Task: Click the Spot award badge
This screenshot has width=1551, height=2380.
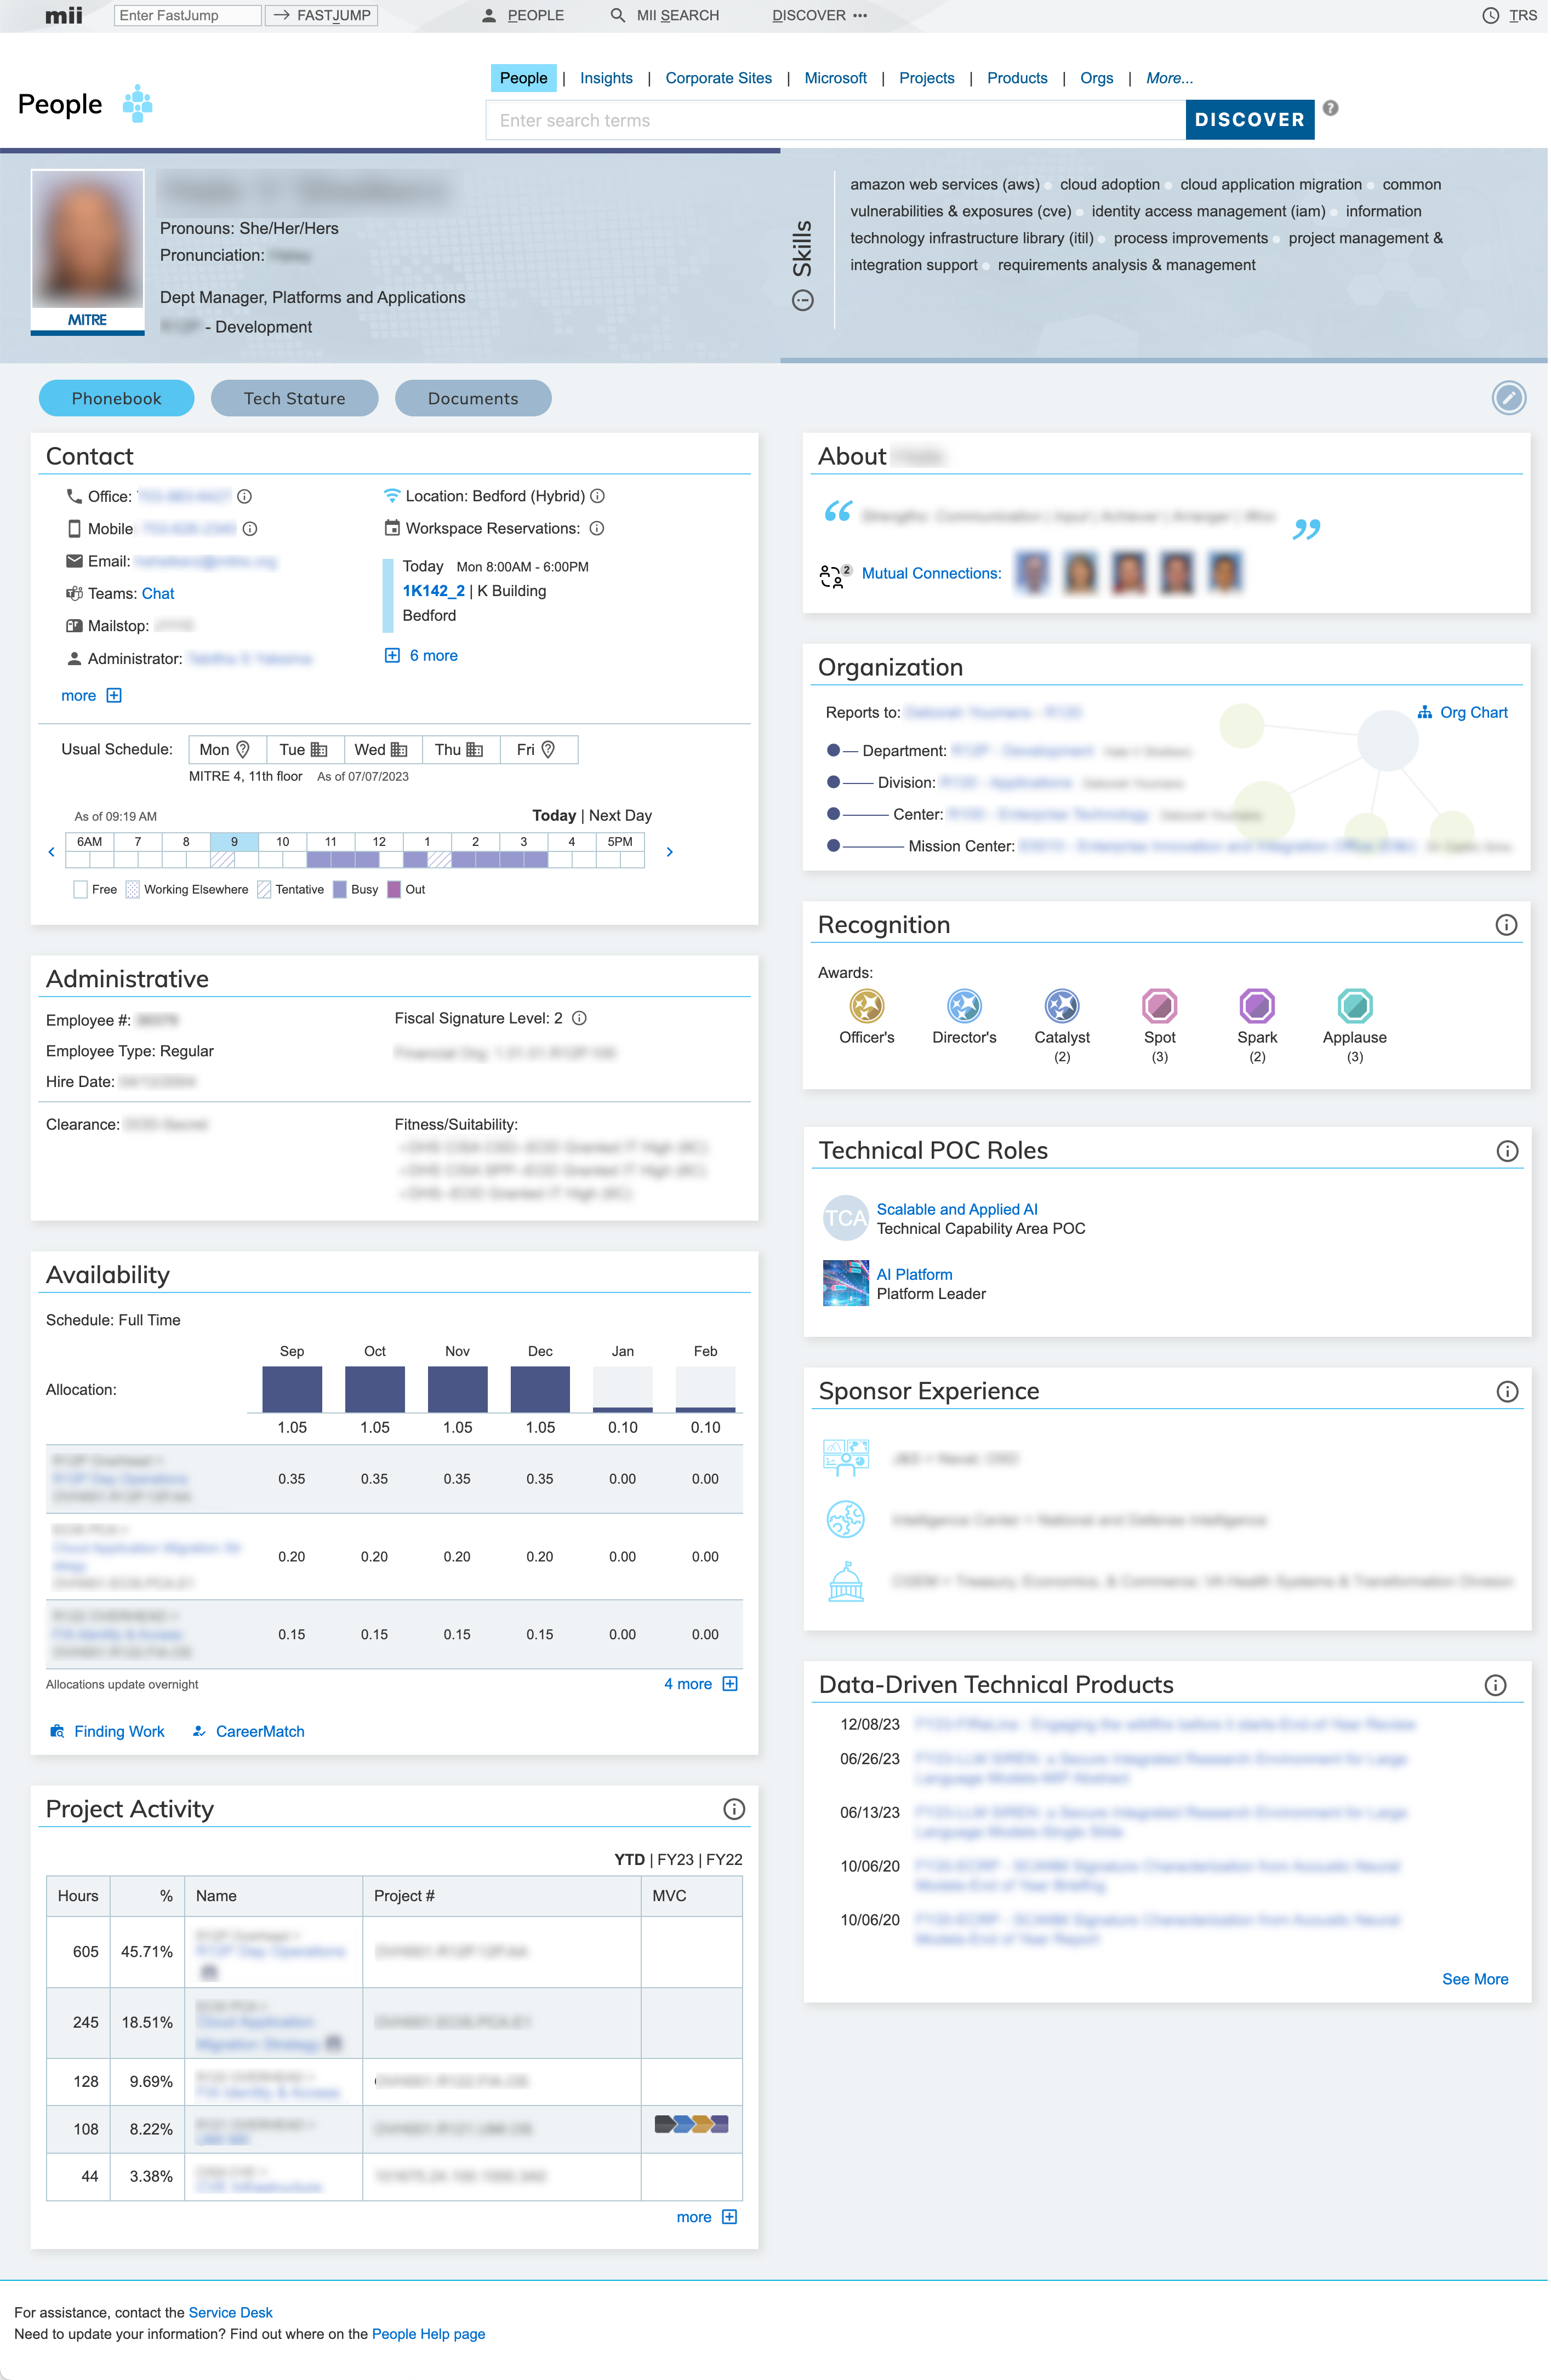Action: [1159, 1005]
